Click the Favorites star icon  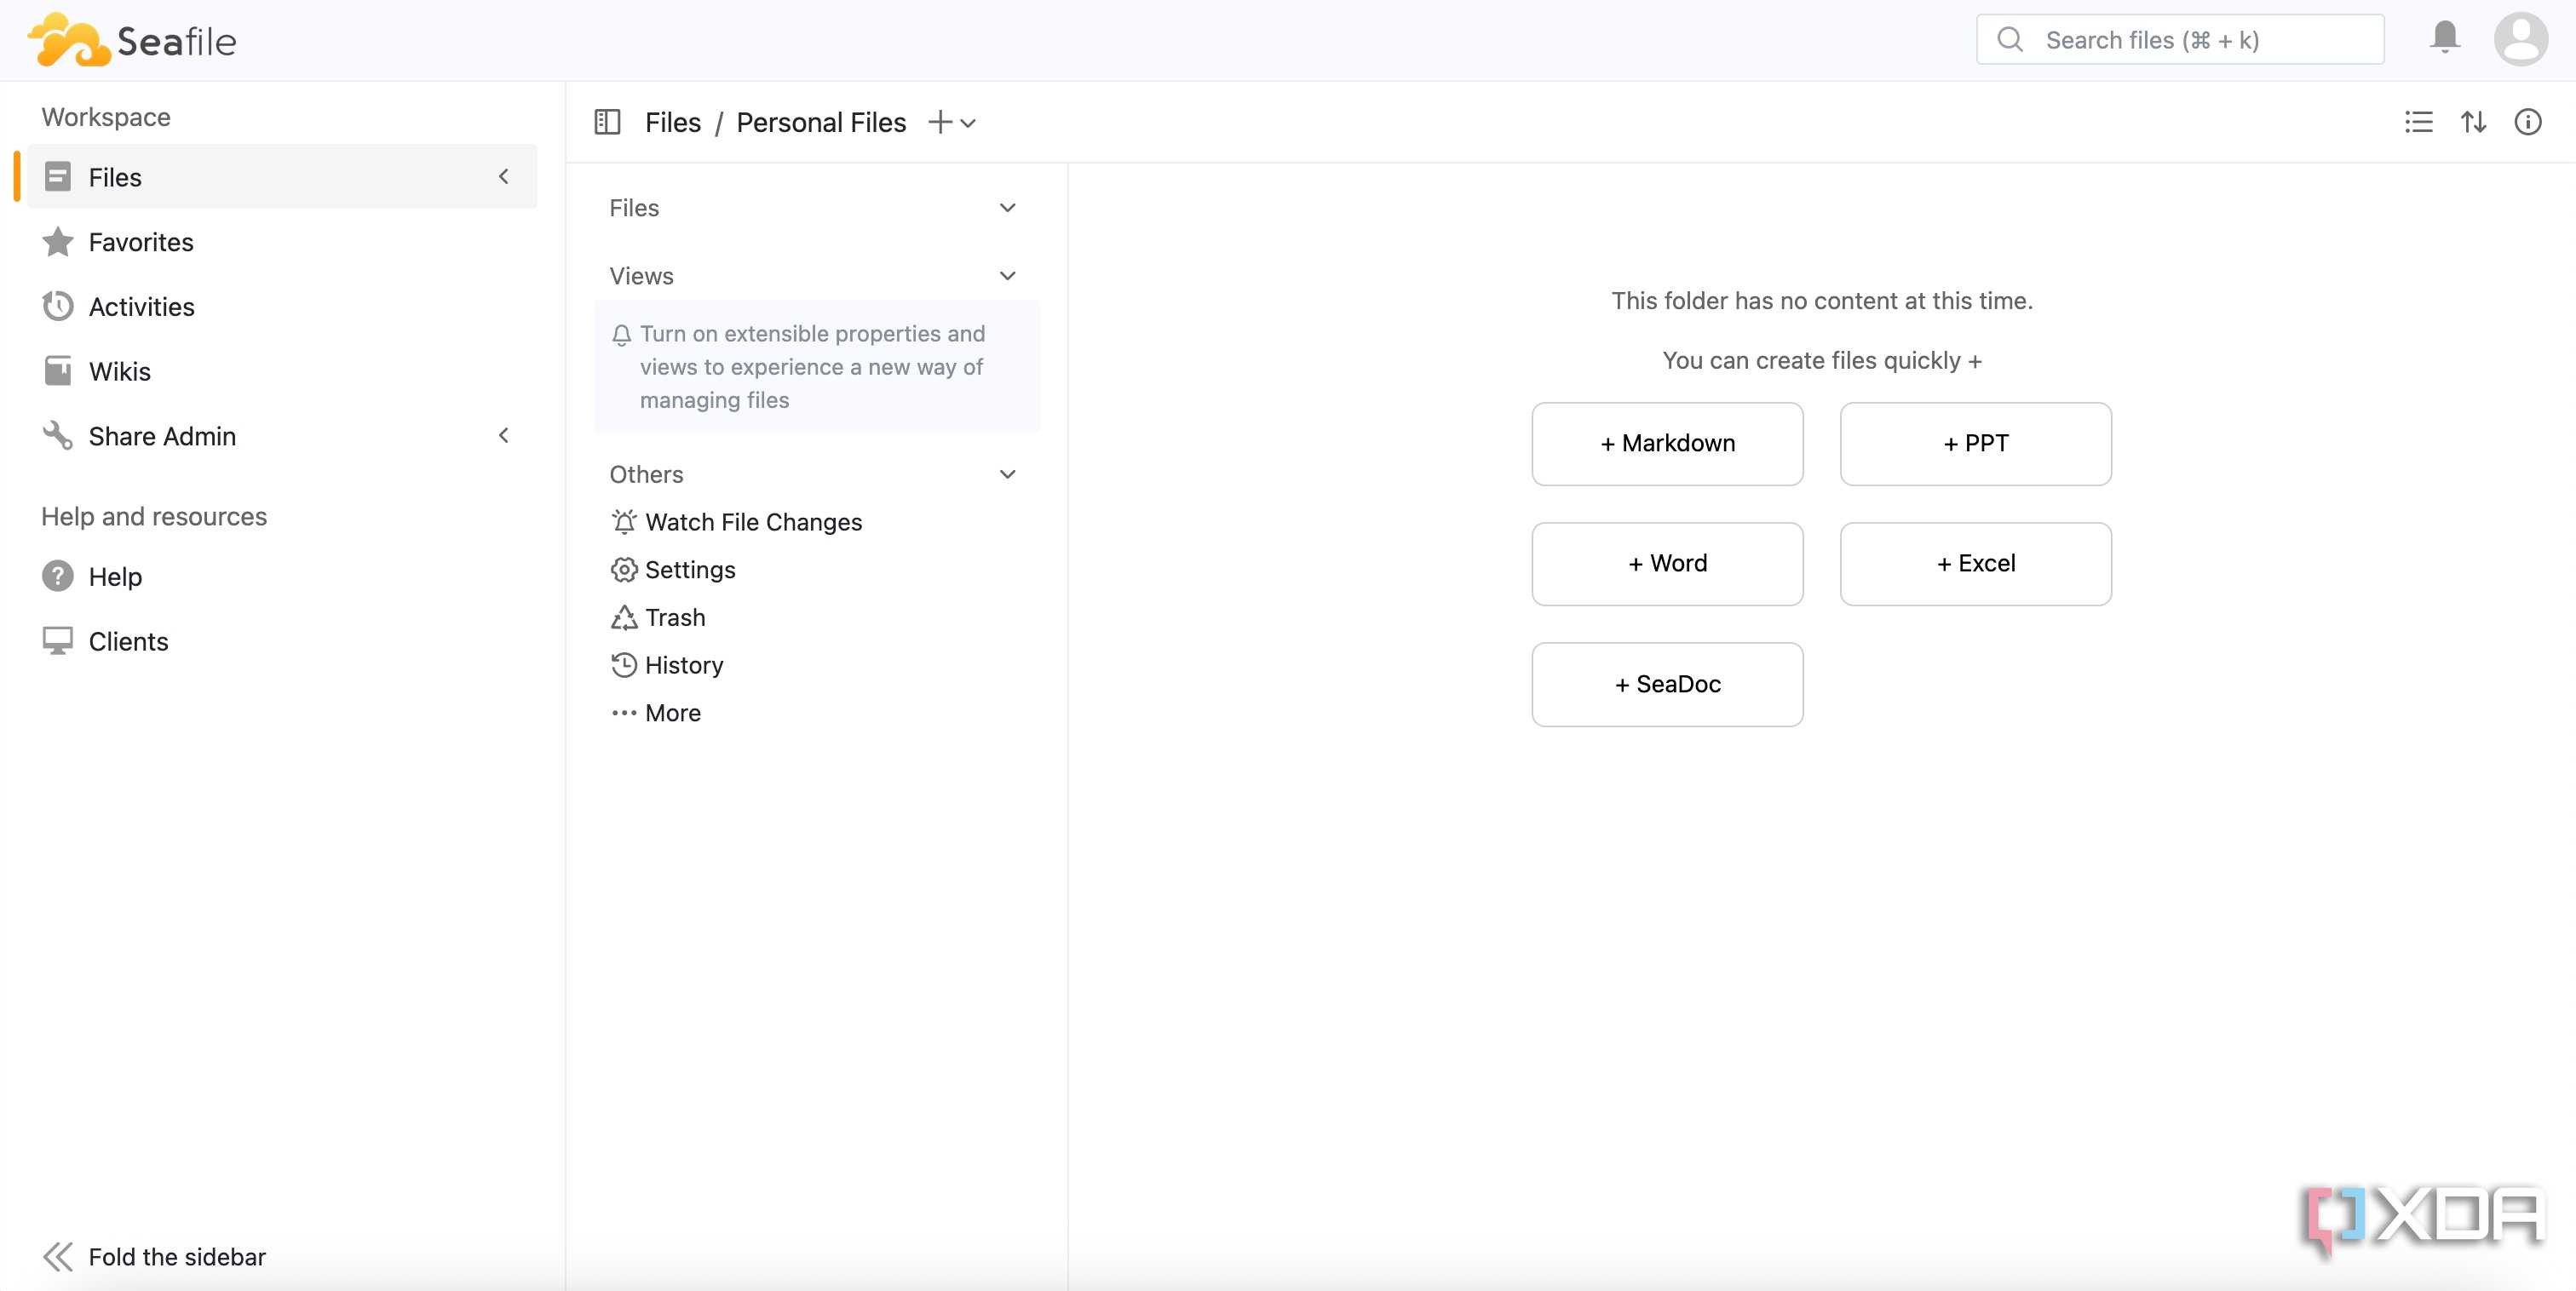58,241
